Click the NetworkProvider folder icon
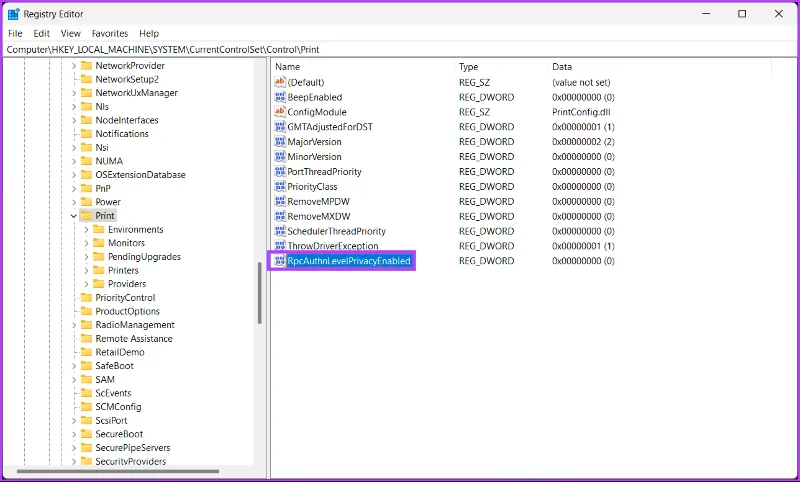Screen dimensions: 800x482 [86, 65]
